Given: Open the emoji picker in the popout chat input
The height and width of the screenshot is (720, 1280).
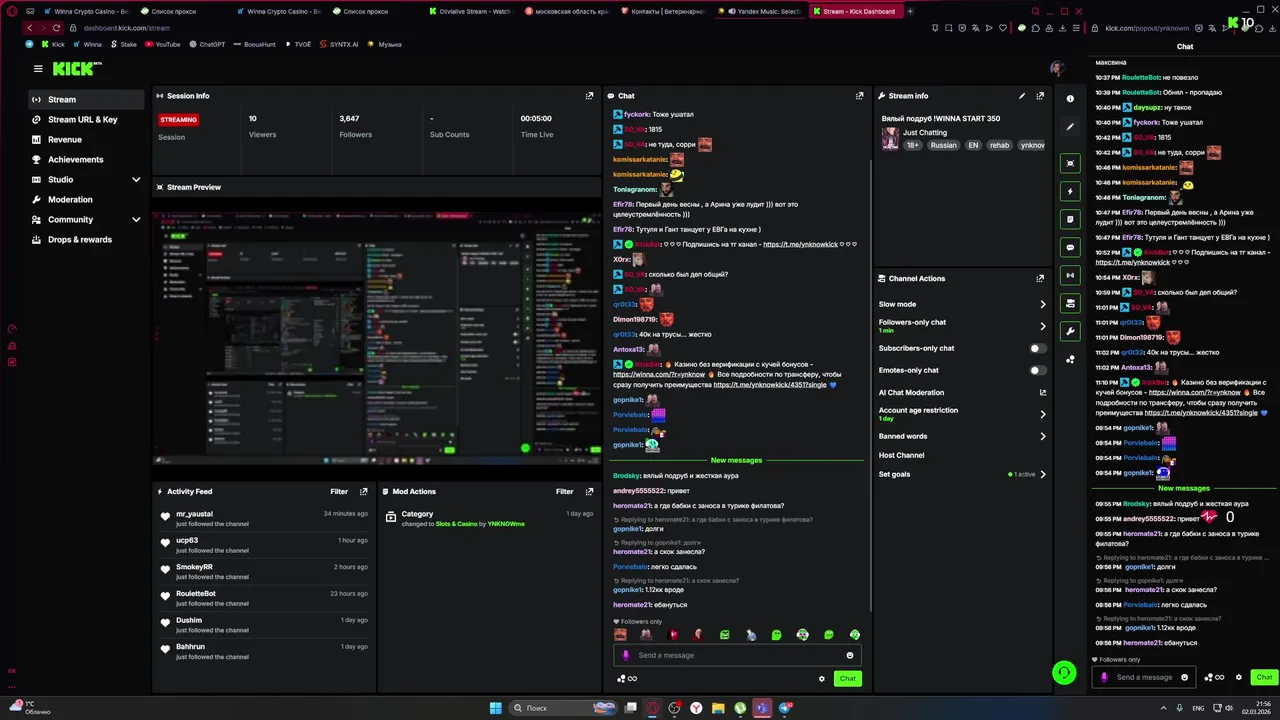Looking at the screenshot, I should [x=1185, y=677].
